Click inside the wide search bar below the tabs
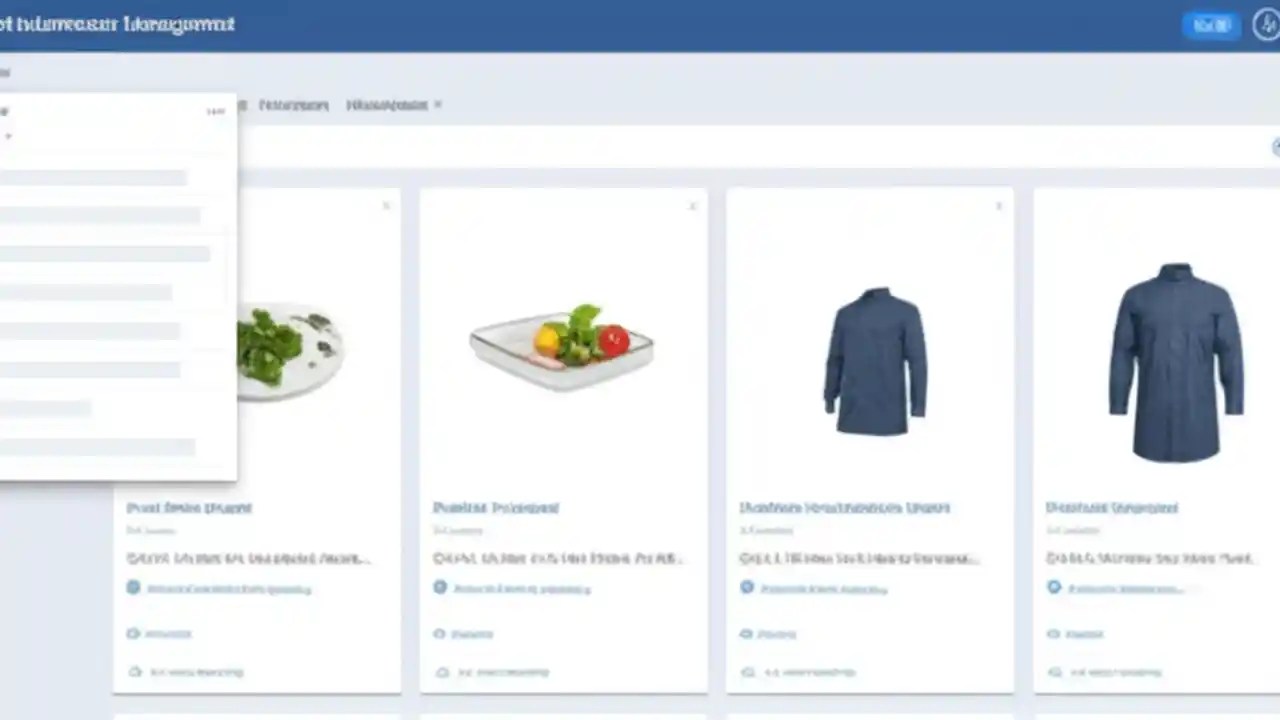Viewport: 1280px width, 720px height. point(758,147)
